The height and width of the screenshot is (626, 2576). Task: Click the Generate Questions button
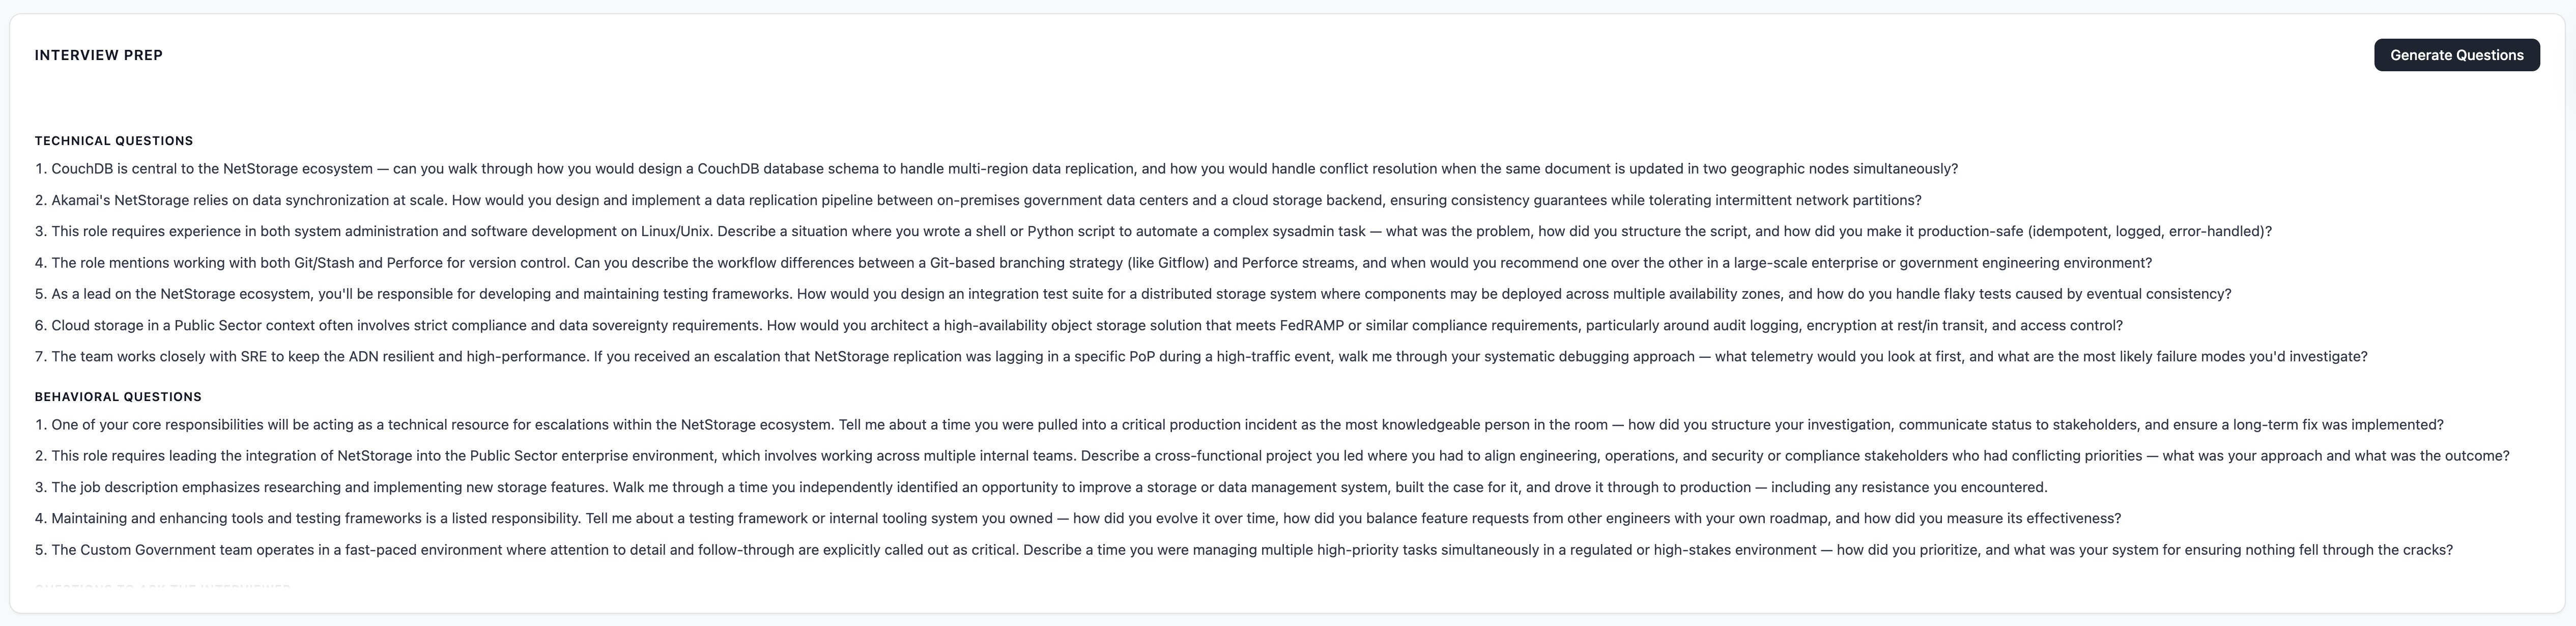coord(2456,55)
